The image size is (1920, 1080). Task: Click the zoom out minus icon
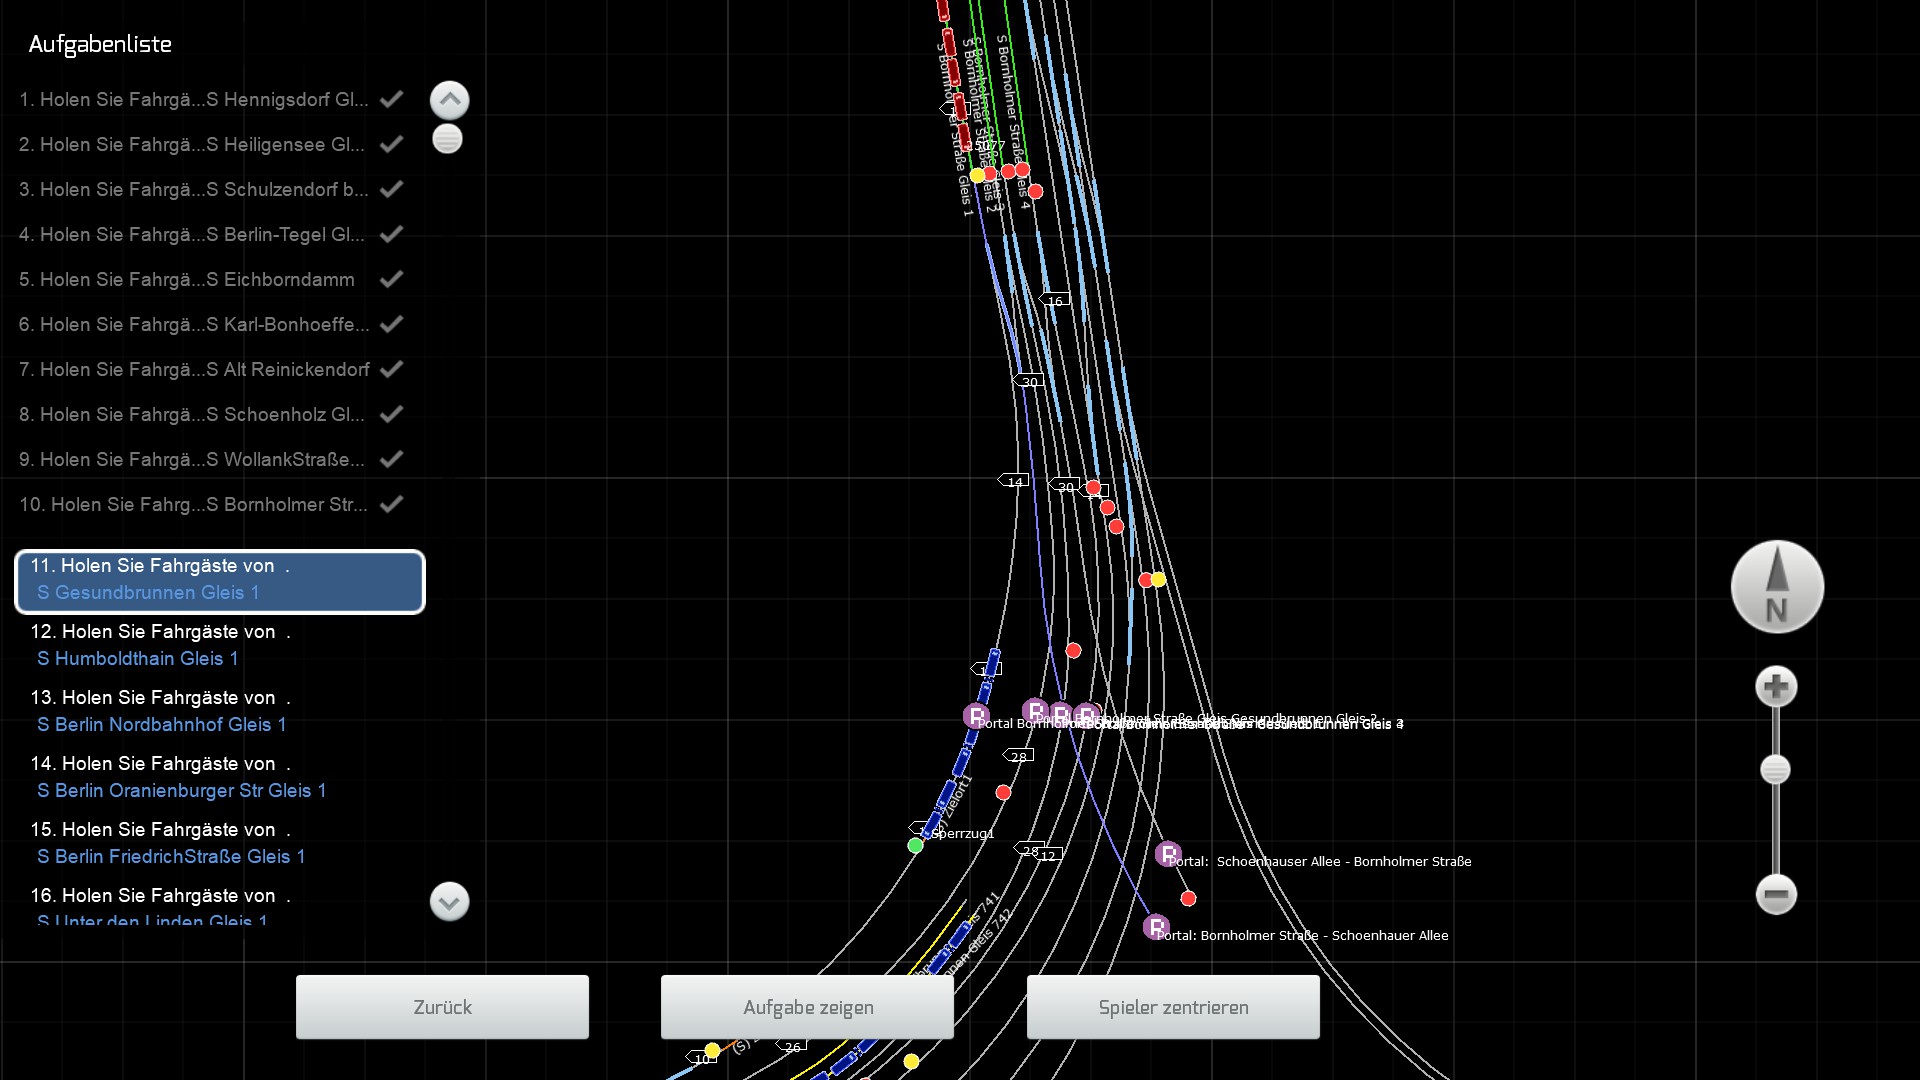[1776, 894]
